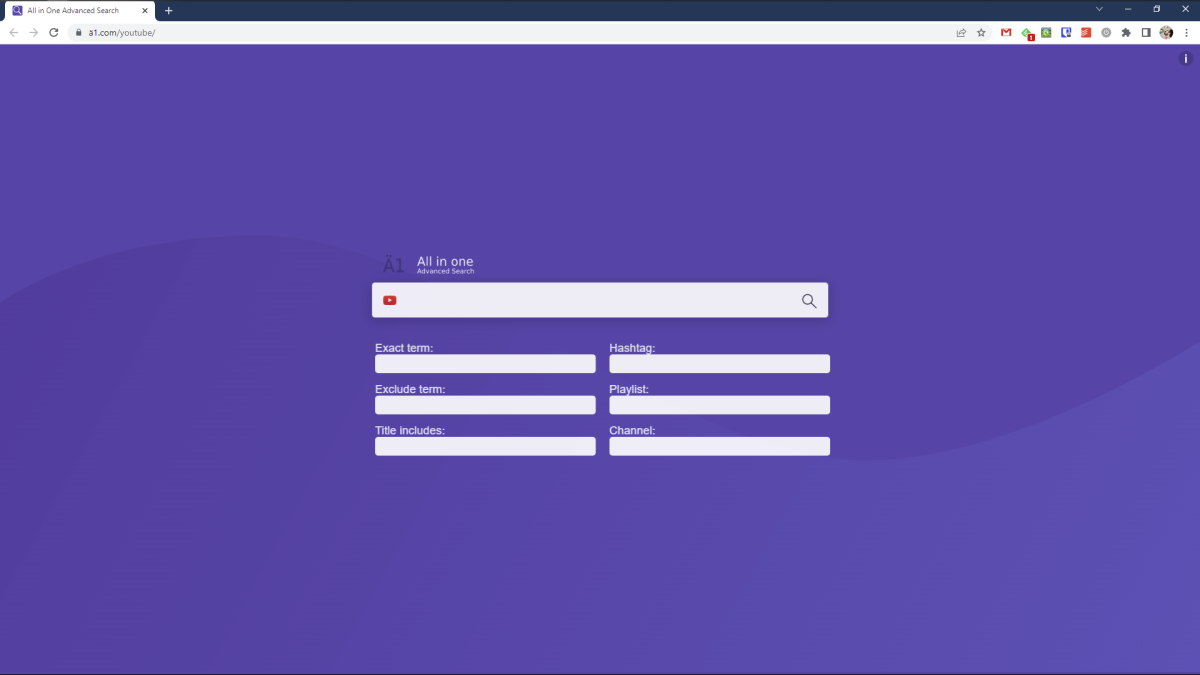Click the 'Playlist:' label
1200x675 pixels.
(x=629, y=389)
